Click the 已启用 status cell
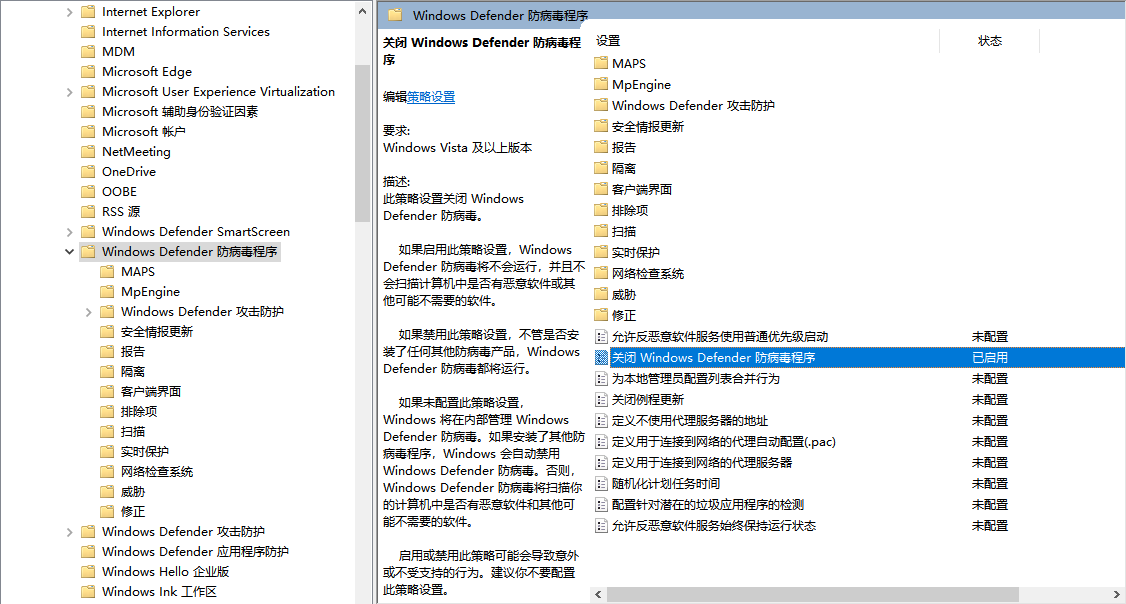This screenshot has width=1126, height=604. (x=990, y=358)
